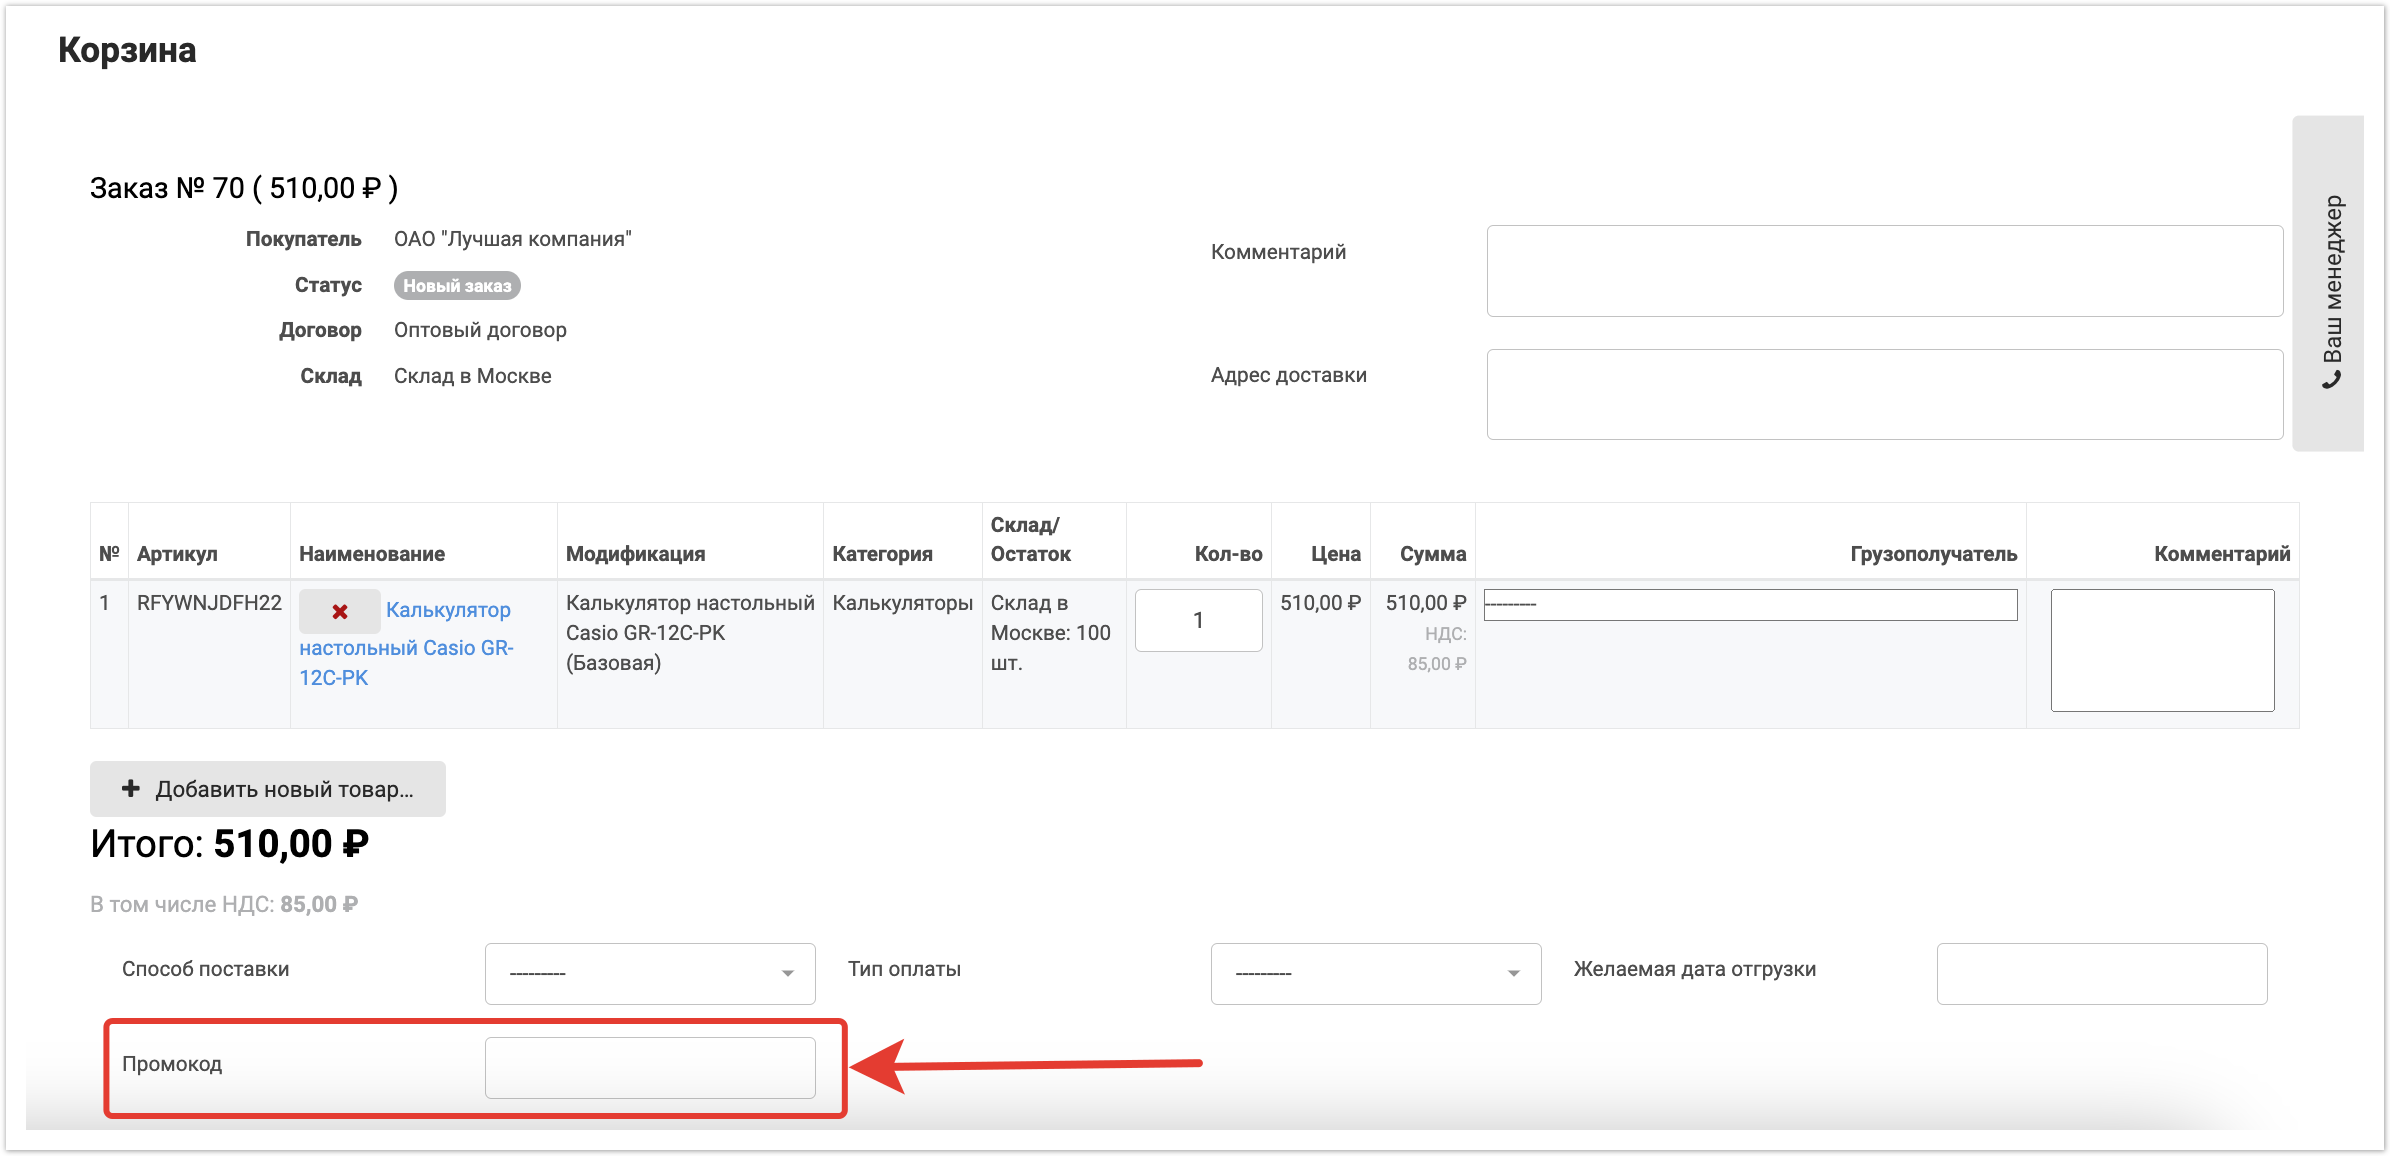
Task: Click the quantity field showing 1
Action: (1198, 620)
